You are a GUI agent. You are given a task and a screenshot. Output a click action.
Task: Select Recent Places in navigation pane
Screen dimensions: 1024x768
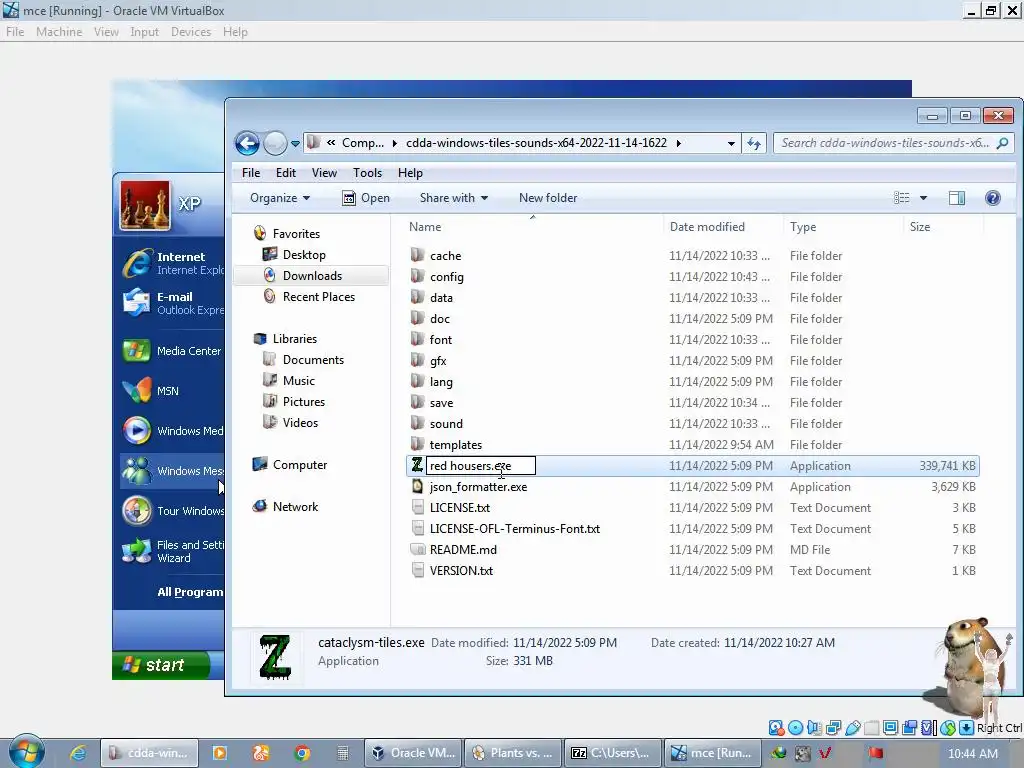[318, 296]
